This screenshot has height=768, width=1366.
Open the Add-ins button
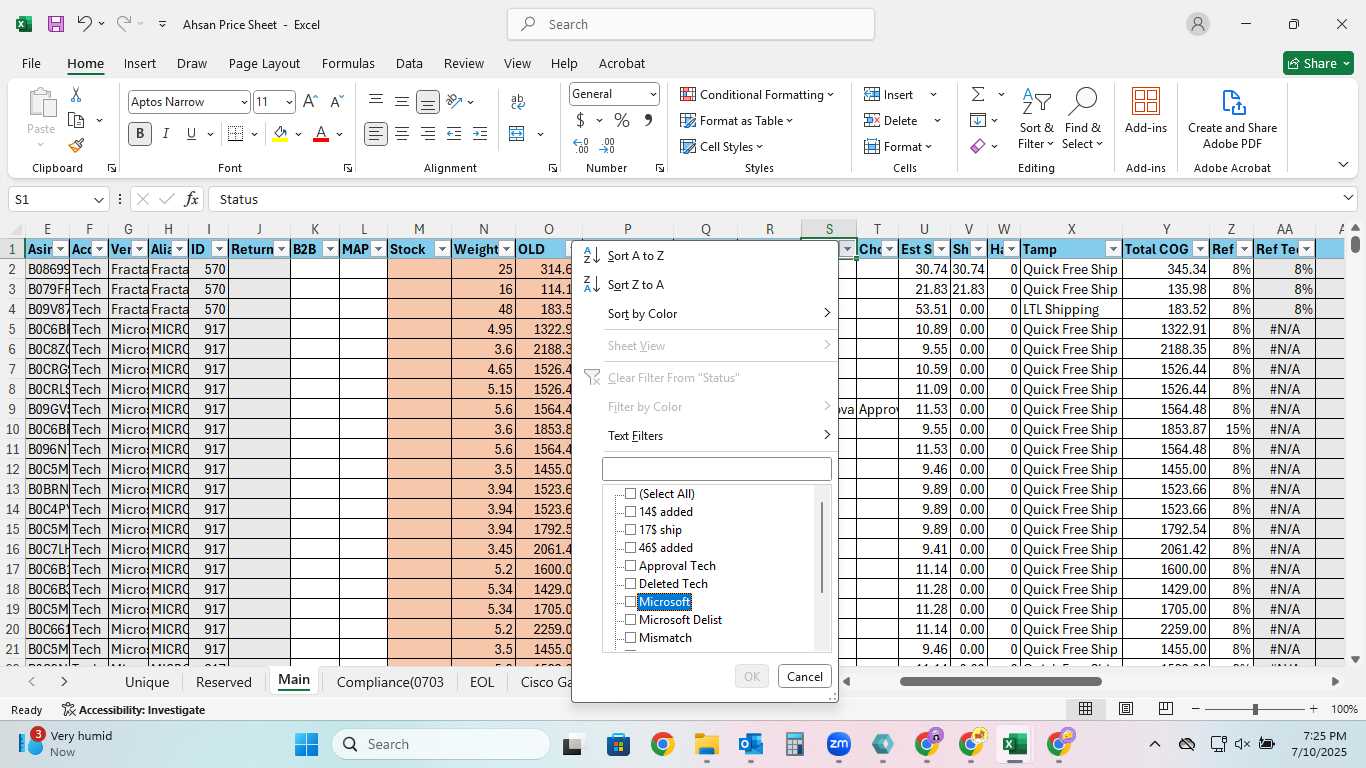click(1146, 112)
